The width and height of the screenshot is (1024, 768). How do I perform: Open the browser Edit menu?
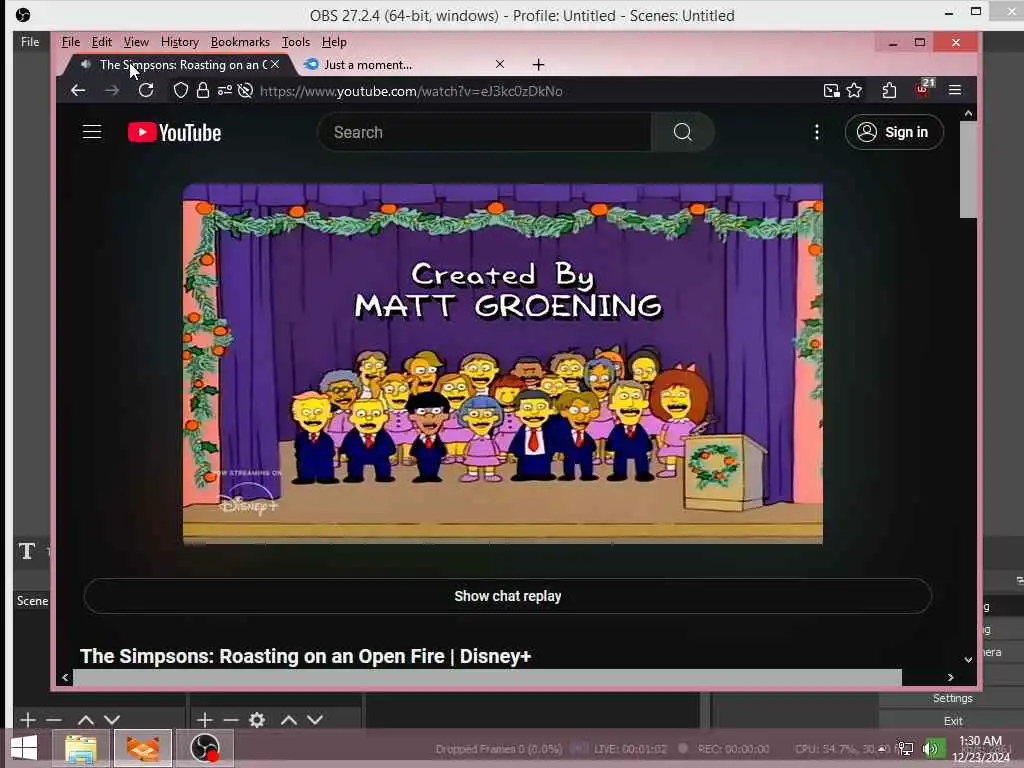101,42
